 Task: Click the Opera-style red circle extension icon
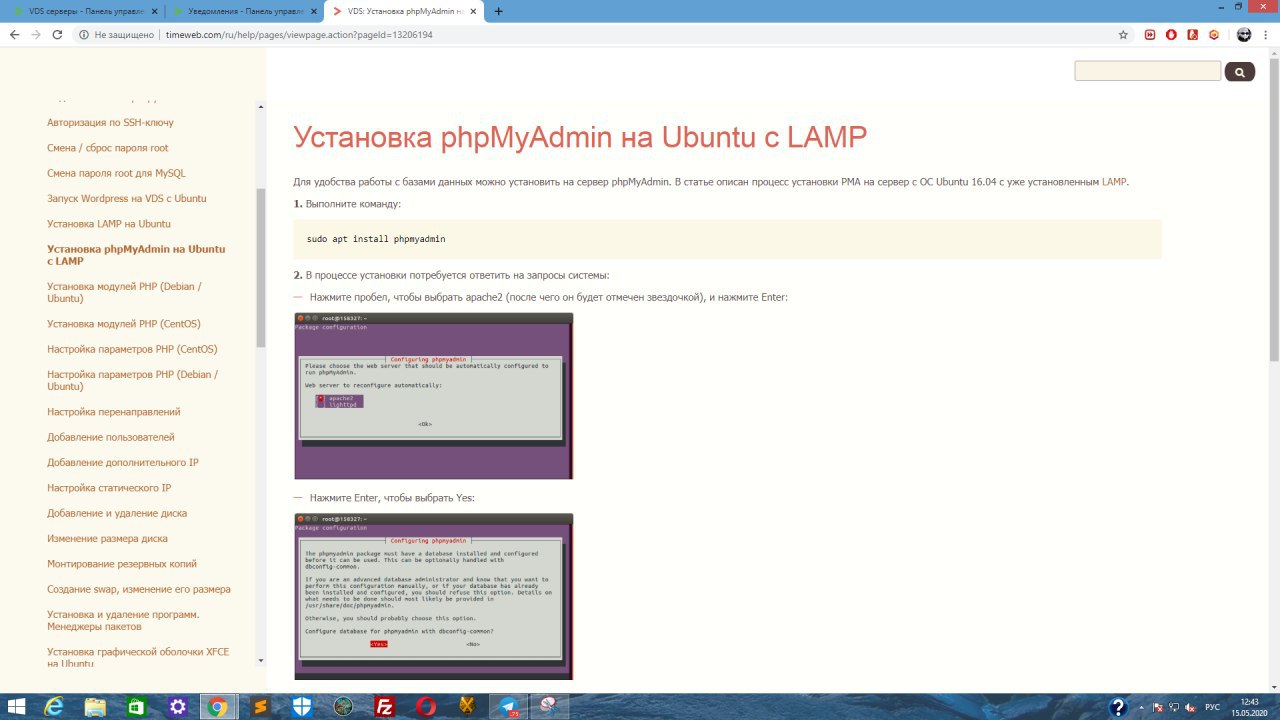pyautogui.click(x=1171, y=34)
